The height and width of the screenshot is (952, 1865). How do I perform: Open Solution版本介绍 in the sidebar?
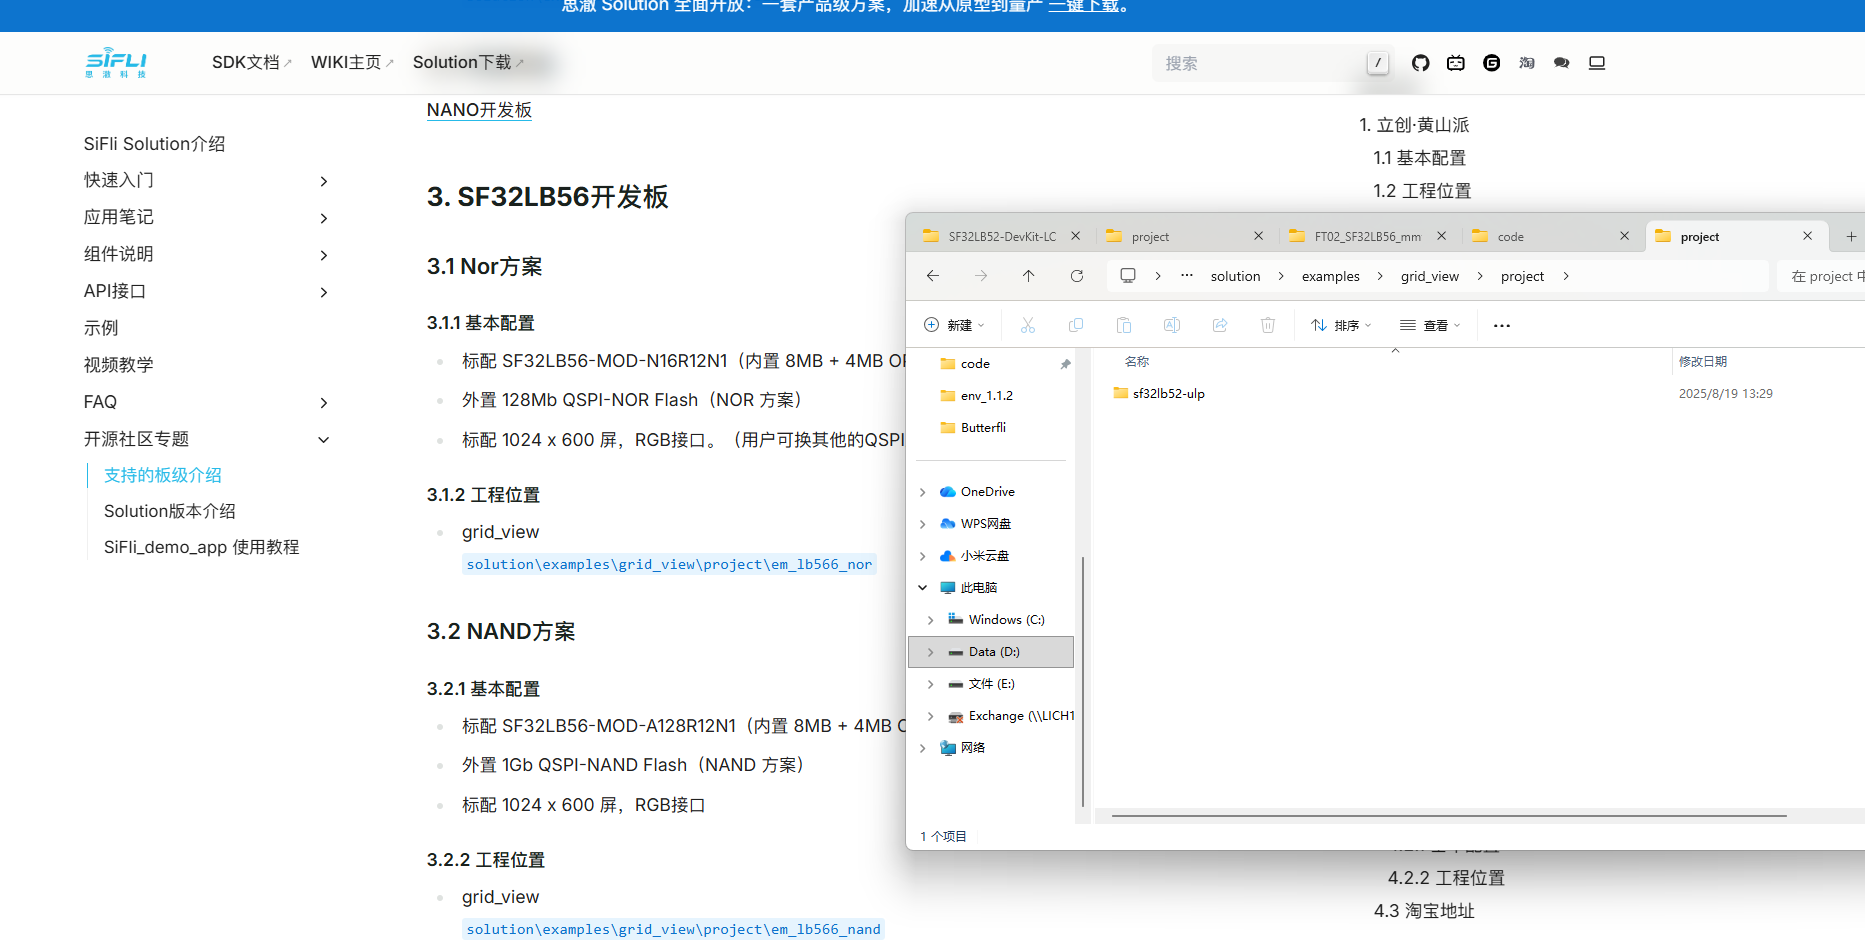(169, 511)
